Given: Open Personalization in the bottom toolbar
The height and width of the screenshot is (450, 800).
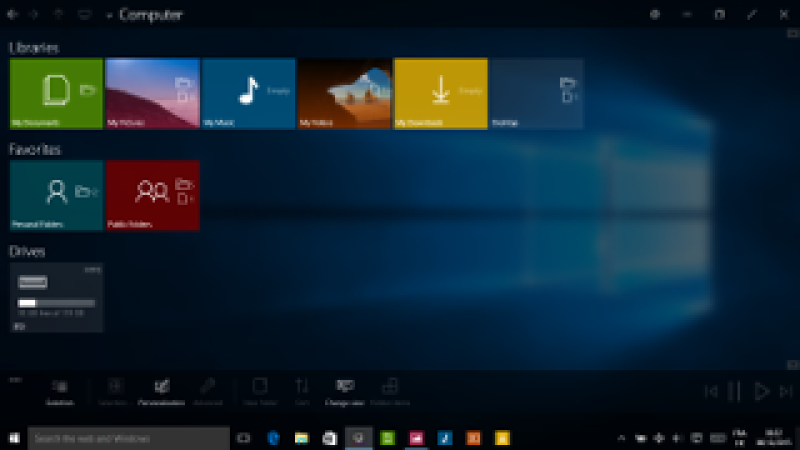Looking at the screenshot, I should [x=161, y=392].
